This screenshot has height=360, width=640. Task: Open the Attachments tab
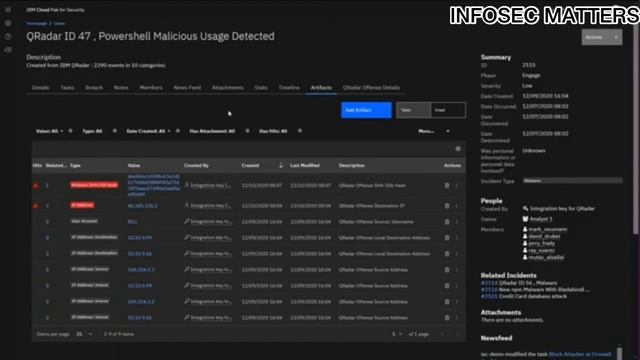pos(227,87)
